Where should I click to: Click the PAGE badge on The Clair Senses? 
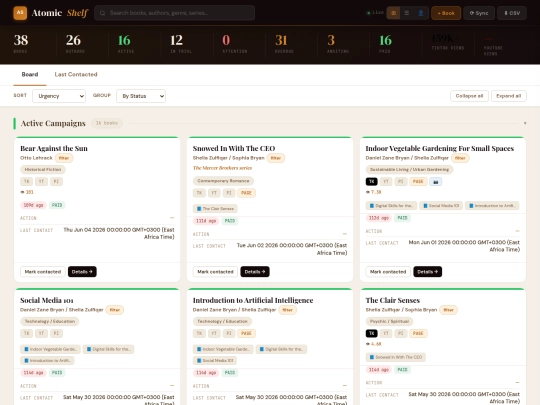(x=418, y=333)
